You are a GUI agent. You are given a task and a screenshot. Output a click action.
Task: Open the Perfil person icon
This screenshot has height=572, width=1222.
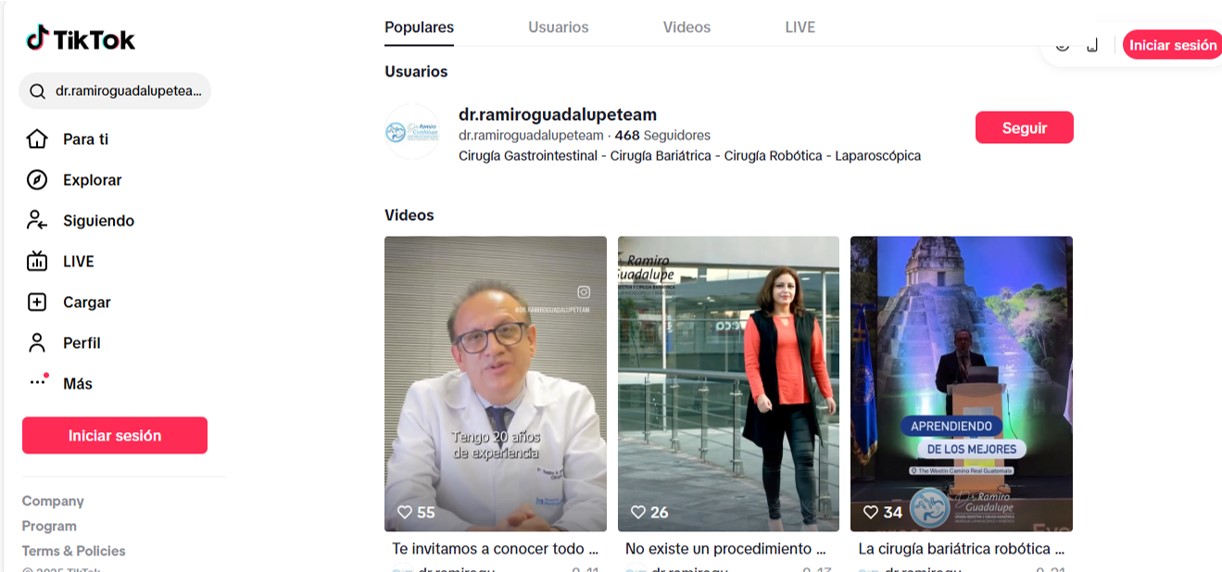point(37,343)
